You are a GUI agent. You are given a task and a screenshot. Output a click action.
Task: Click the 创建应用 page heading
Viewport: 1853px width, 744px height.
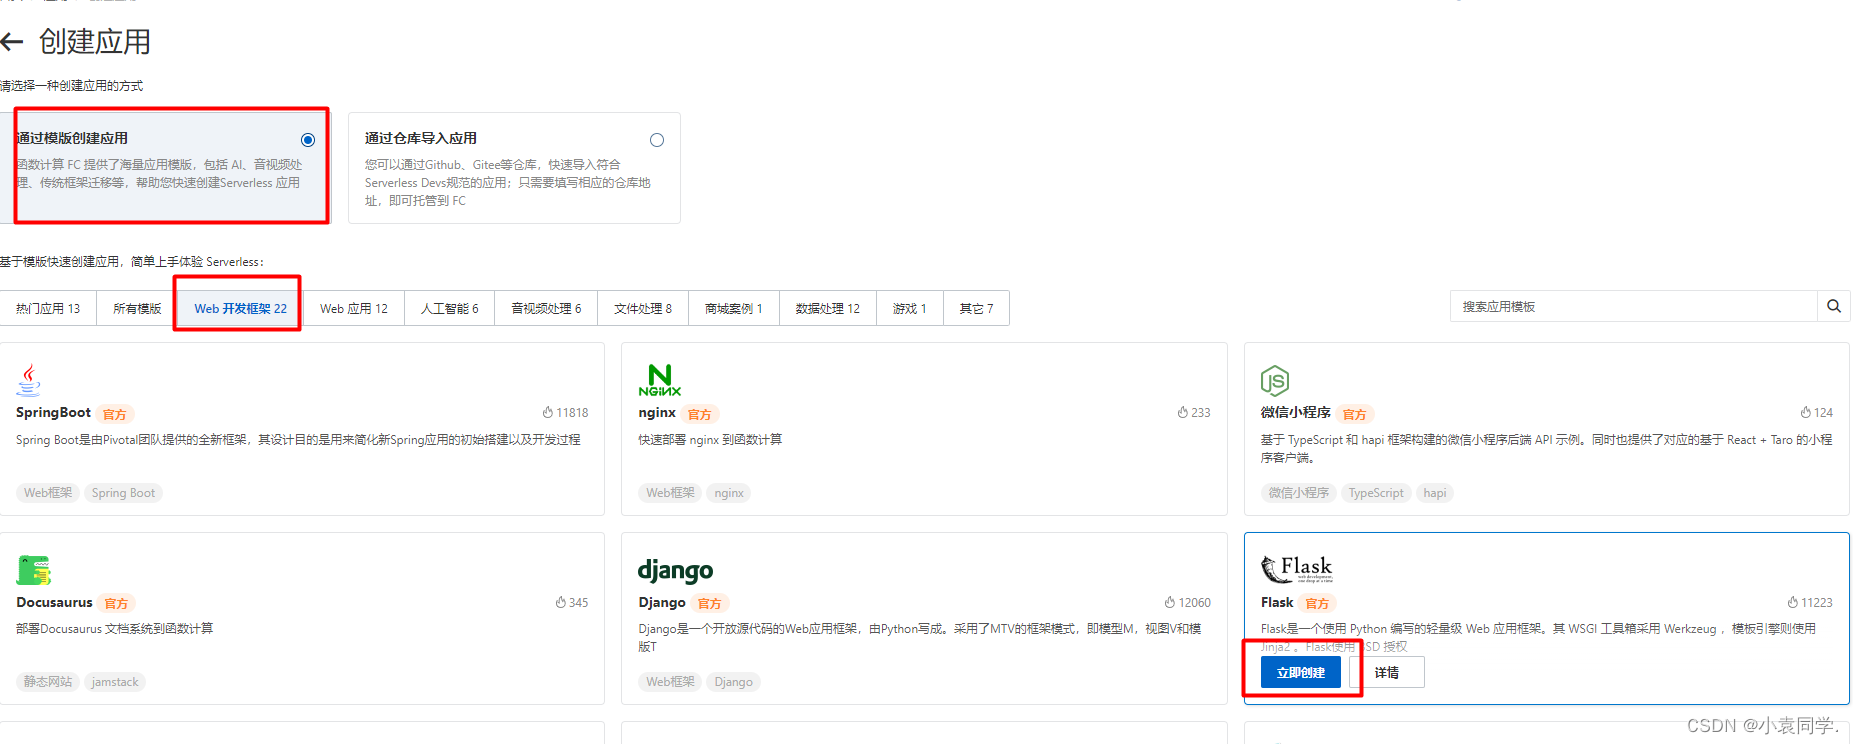coord(95,42)
